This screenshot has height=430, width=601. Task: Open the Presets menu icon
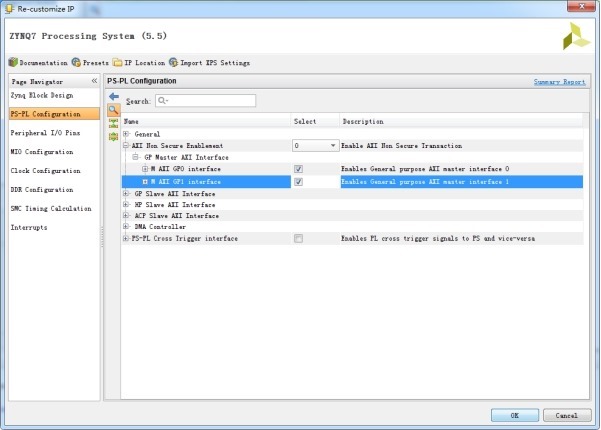coord(76,62)
